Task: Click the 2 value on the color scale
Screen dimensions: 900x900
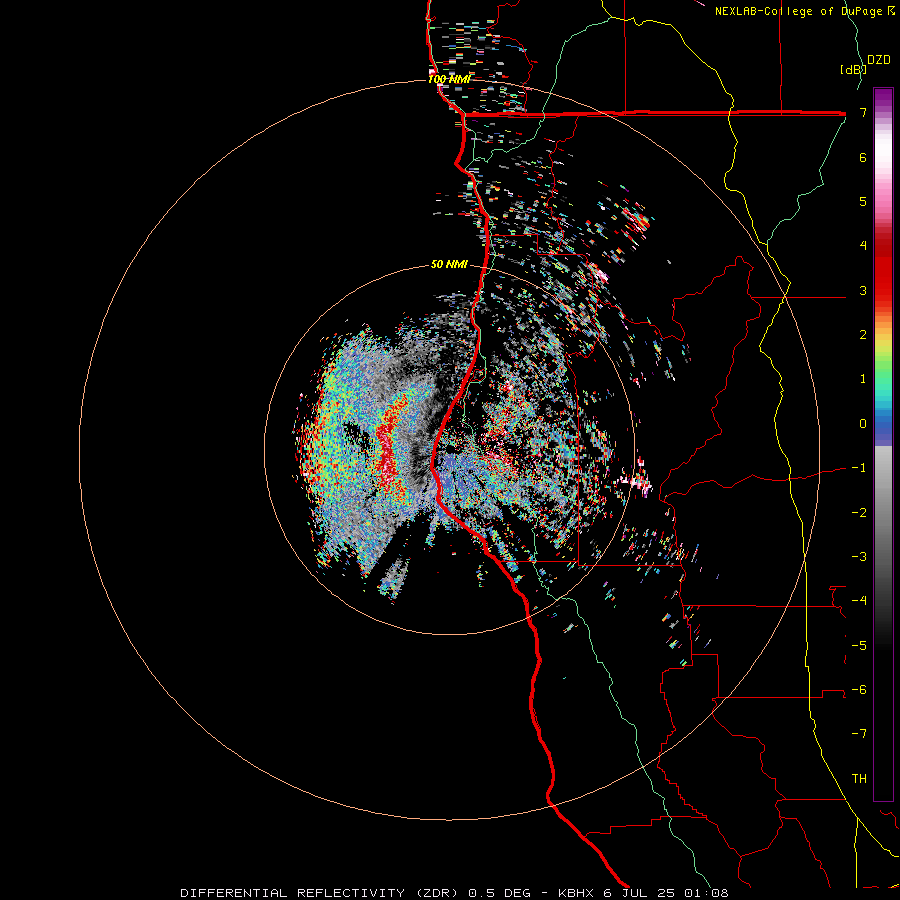Action: pyautogui.click(x=863, y=335)
